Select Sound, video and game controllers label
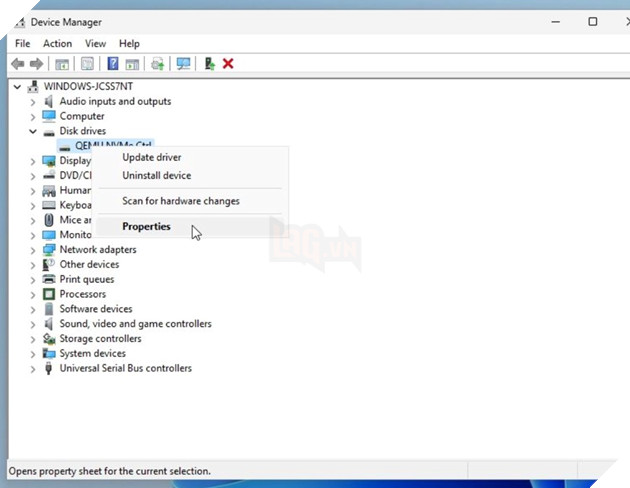The width and height of the screenshot is (630, 488). click(135, 324)
